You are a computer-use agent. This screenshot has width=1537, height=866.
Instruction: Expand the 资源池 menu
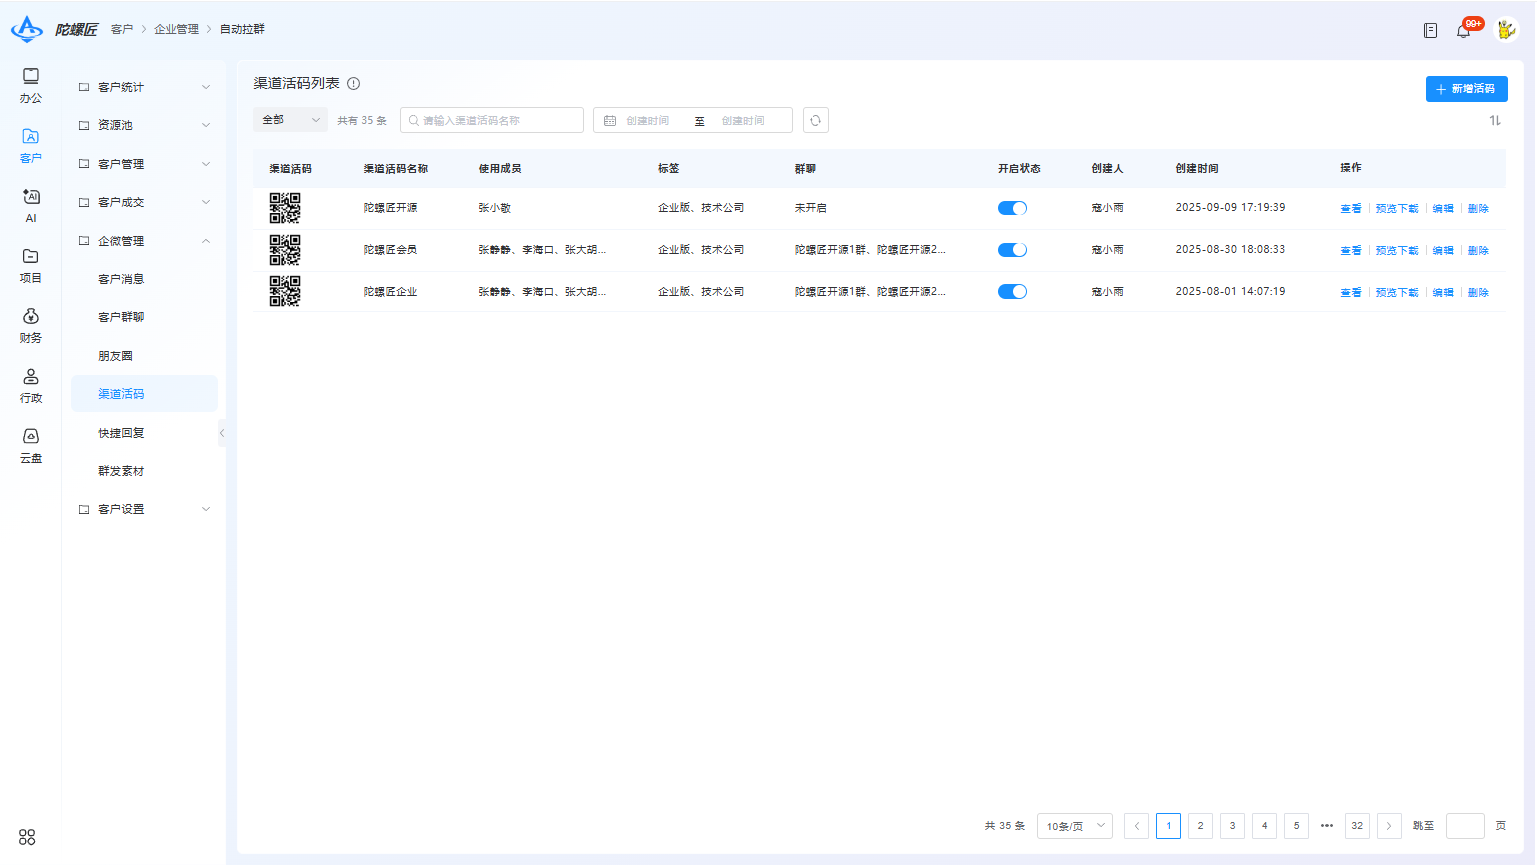click(144, 125)
